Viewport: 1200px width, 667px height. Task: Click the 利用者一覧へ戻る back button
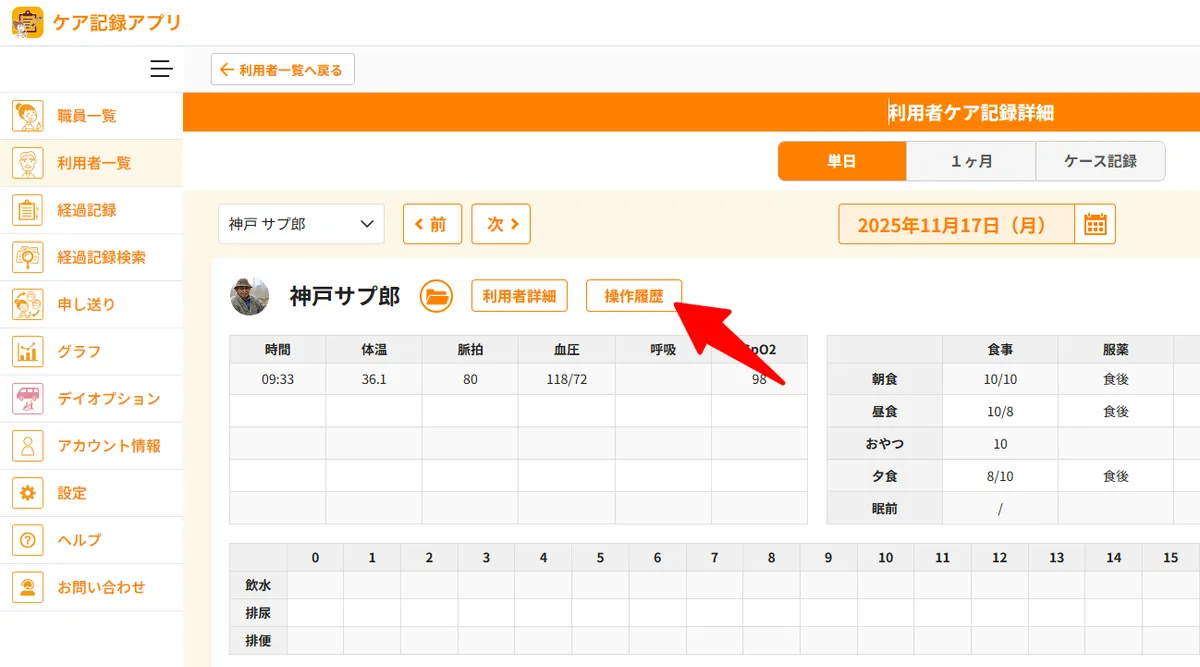[x=283, y=70]
